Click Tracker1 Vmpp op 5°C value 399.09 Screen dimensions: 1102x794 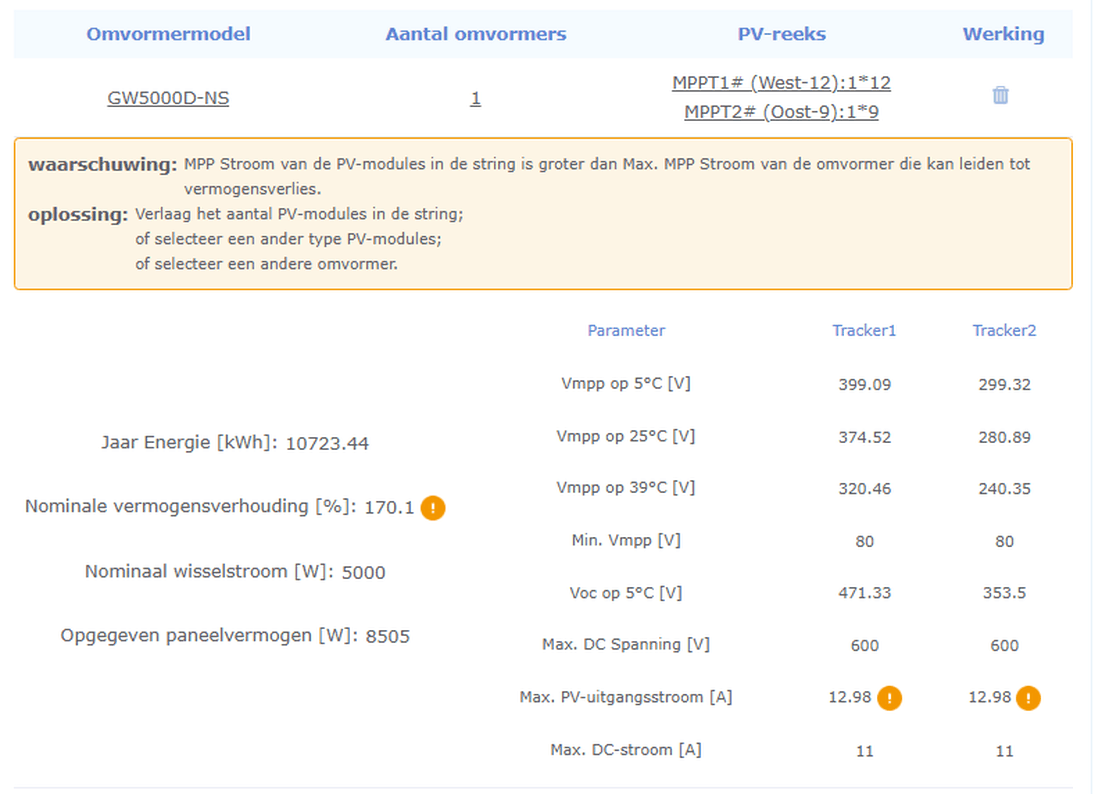(x=864, y=385)
